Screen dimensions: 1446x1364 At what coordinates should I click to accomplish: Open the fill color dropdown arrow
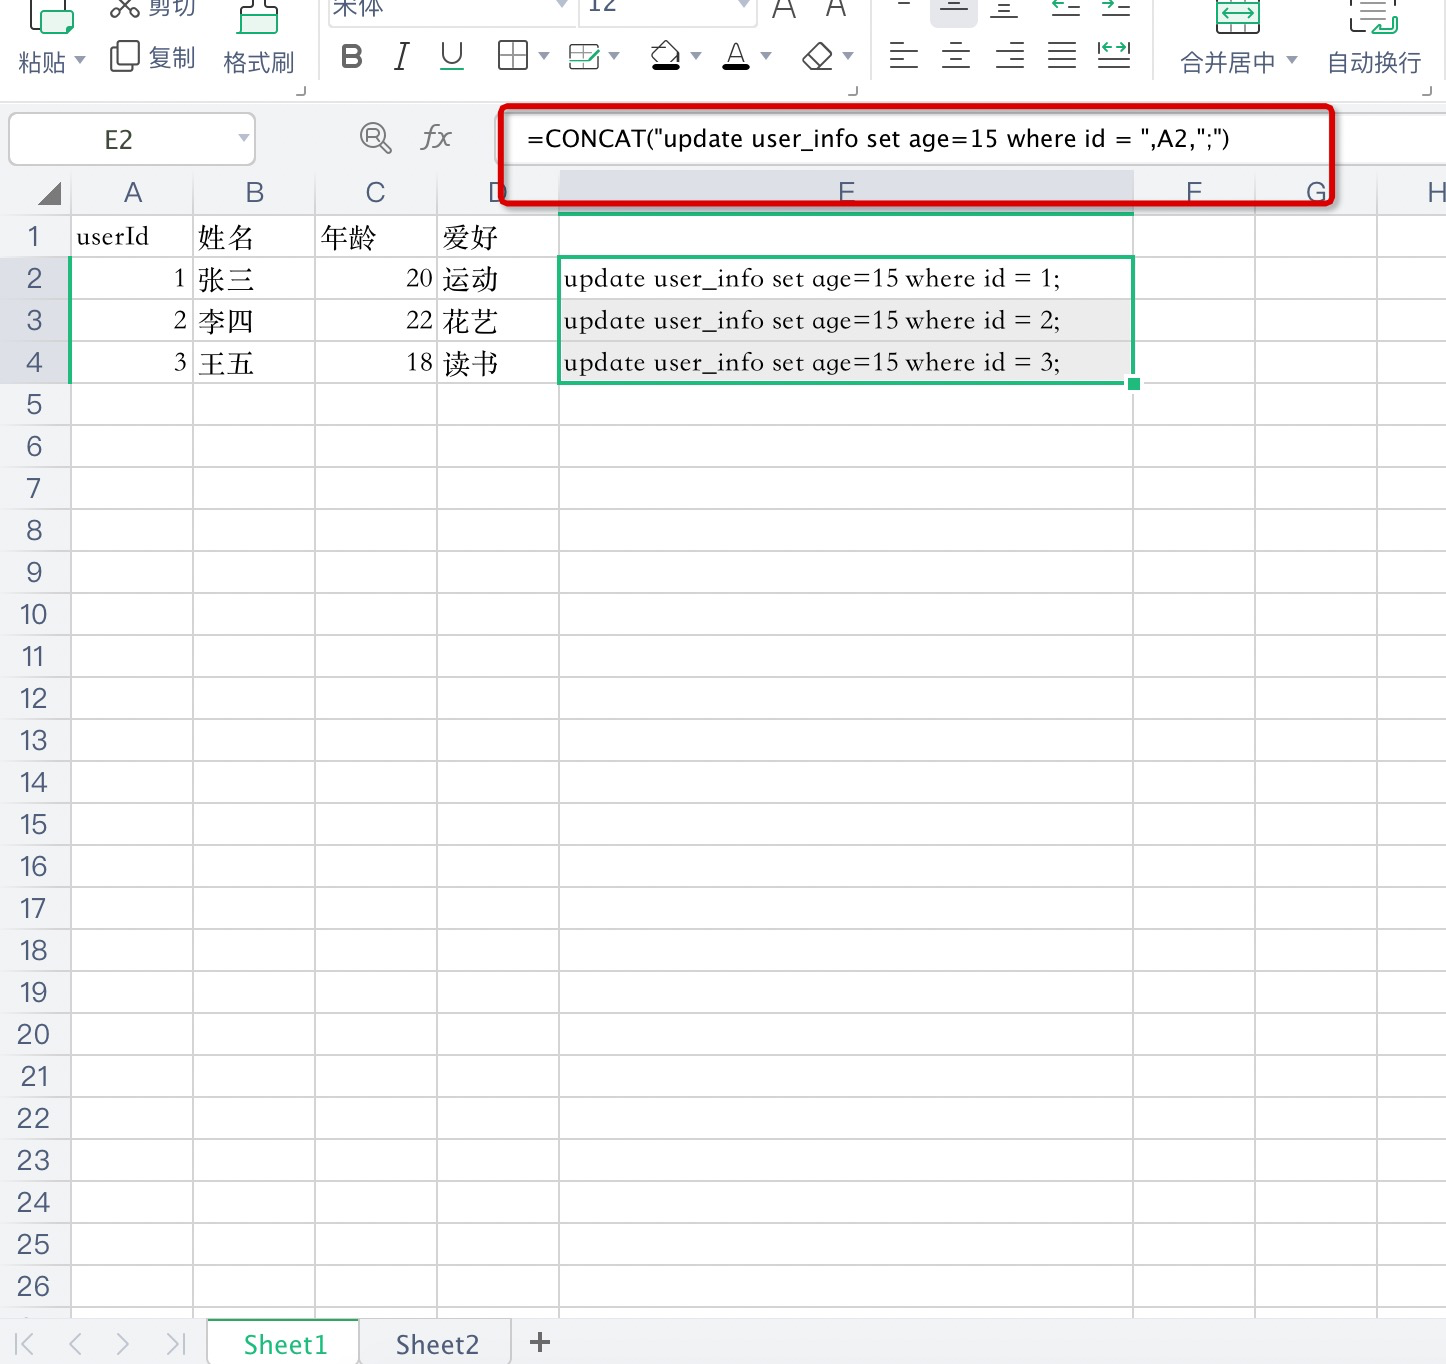(x=696, y=56)
